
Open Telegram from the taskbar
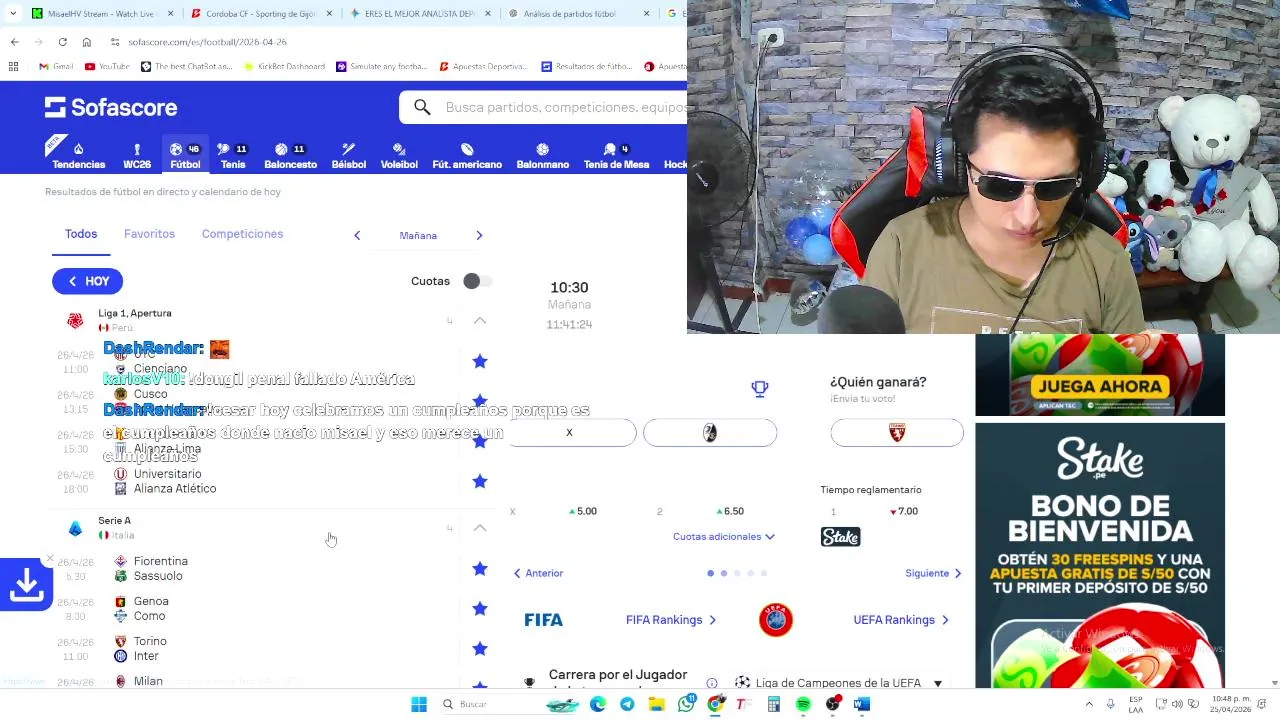[x=627, y=704]
